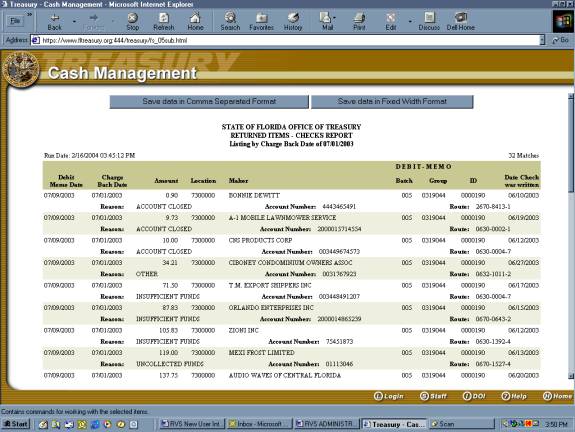
Task: Open the address bar dropdown list
Action: [542, 40]
